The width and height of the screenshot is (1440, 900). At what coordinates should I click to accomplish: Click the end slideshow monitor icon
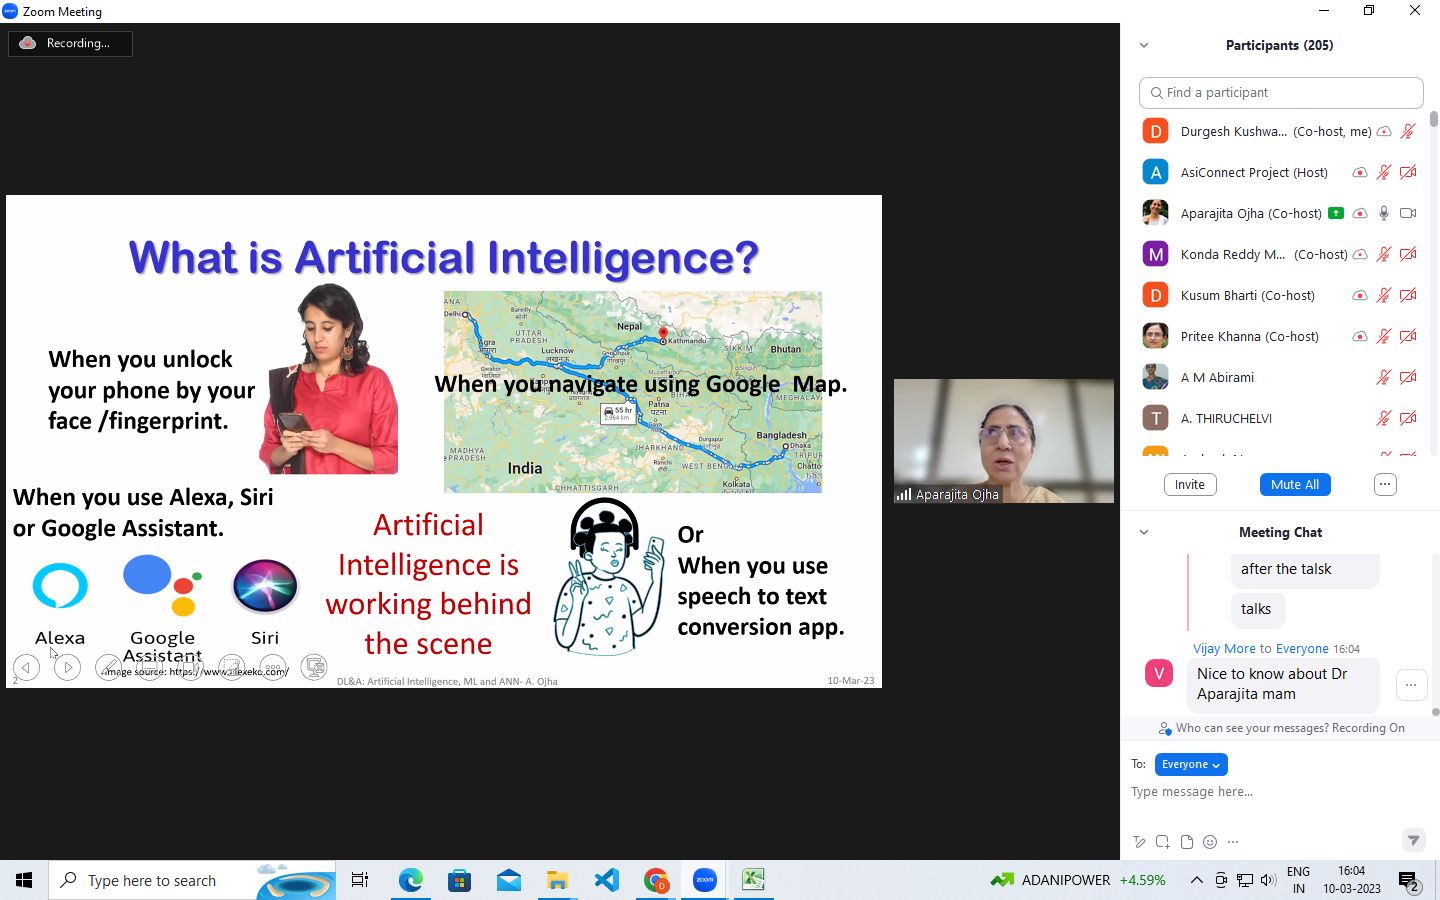(314, 667)
